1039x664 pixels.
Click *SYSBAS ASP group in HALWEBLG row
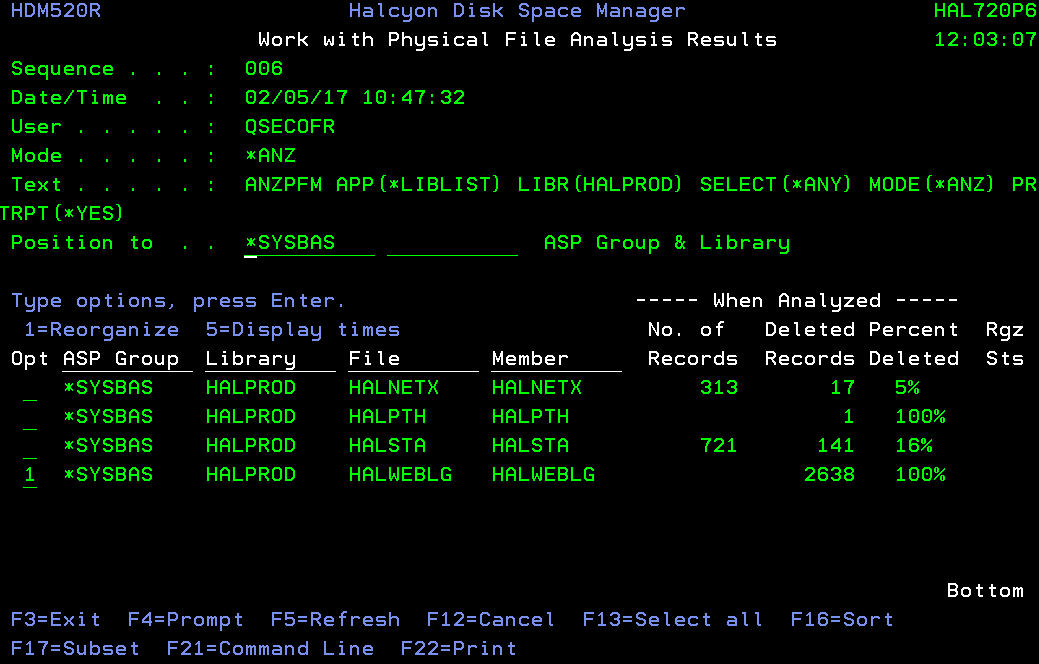tap(108, 474)
